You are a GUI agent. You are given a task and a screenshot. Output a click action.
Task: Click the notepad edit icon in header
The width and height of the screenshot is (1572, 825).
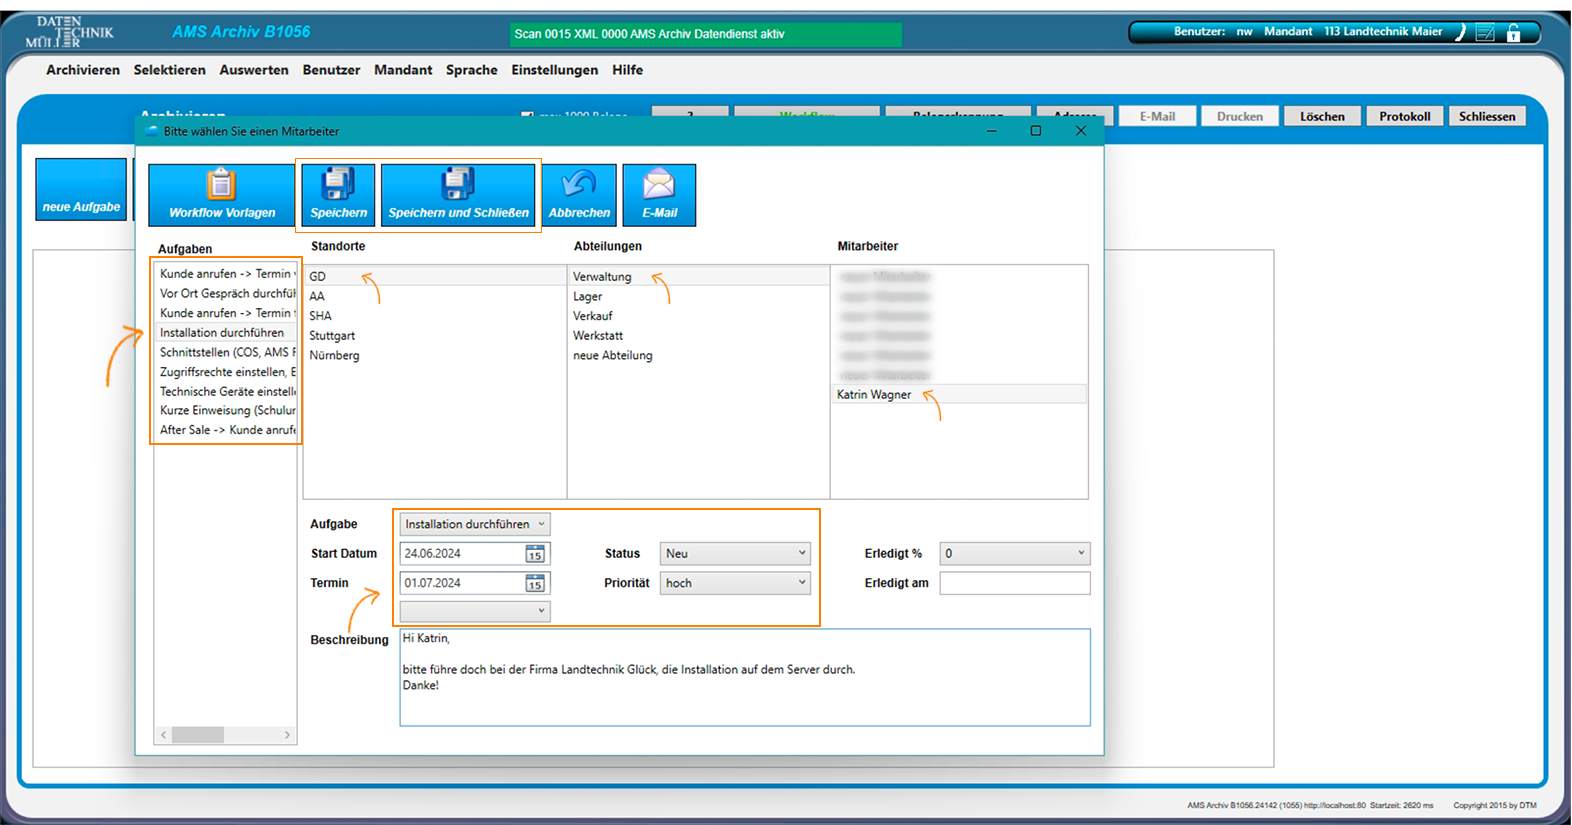[1486, 33]
